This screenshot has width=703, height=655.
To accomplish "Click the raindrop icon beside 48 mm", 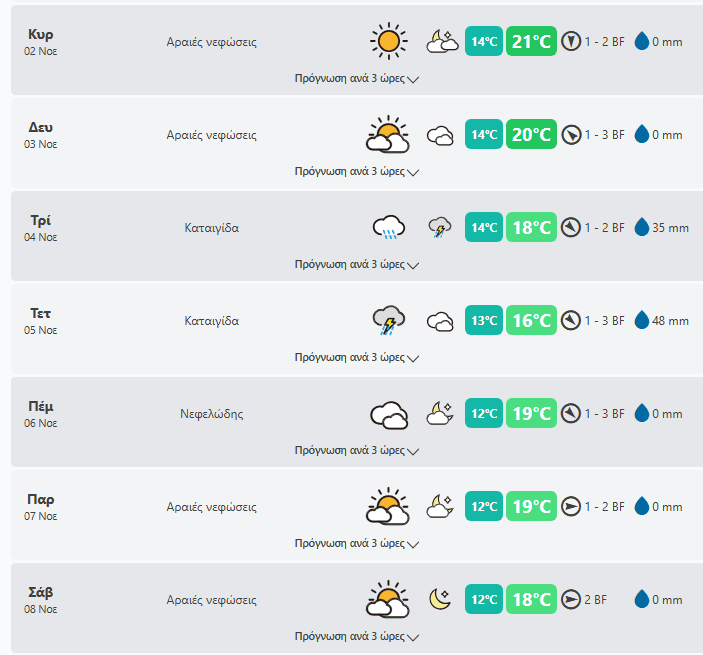I will 642,321.
